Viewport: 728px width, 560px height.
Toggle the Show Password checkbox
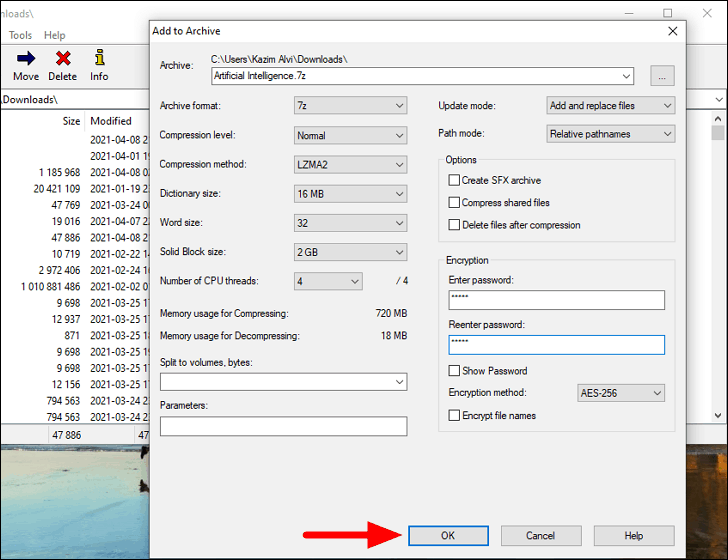[x=454, y=371]
